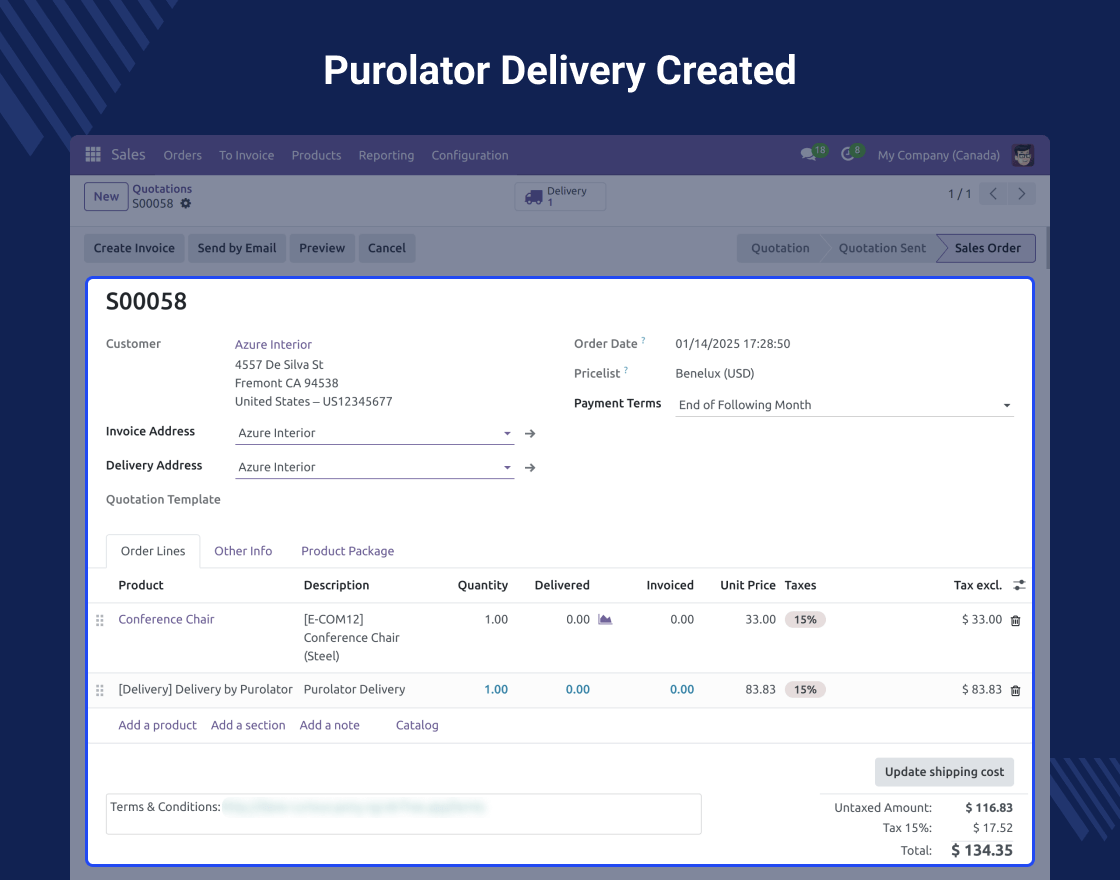The height and width of the screenshot is (880, 1120).
Task: Click Send by Email button
Action: point(236,248)
